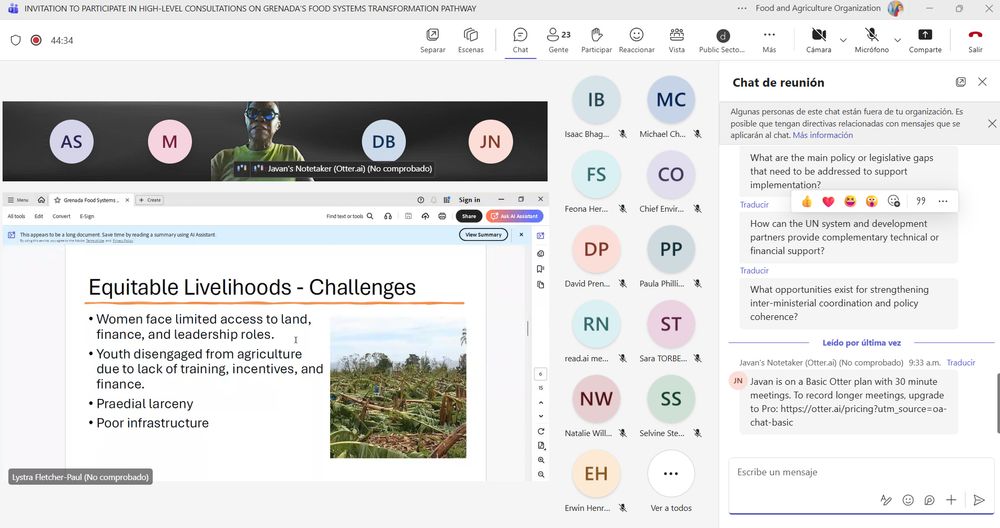1000x528 pixels.
Task: Open the Edit menu in Acrobat
Action: 39,216
